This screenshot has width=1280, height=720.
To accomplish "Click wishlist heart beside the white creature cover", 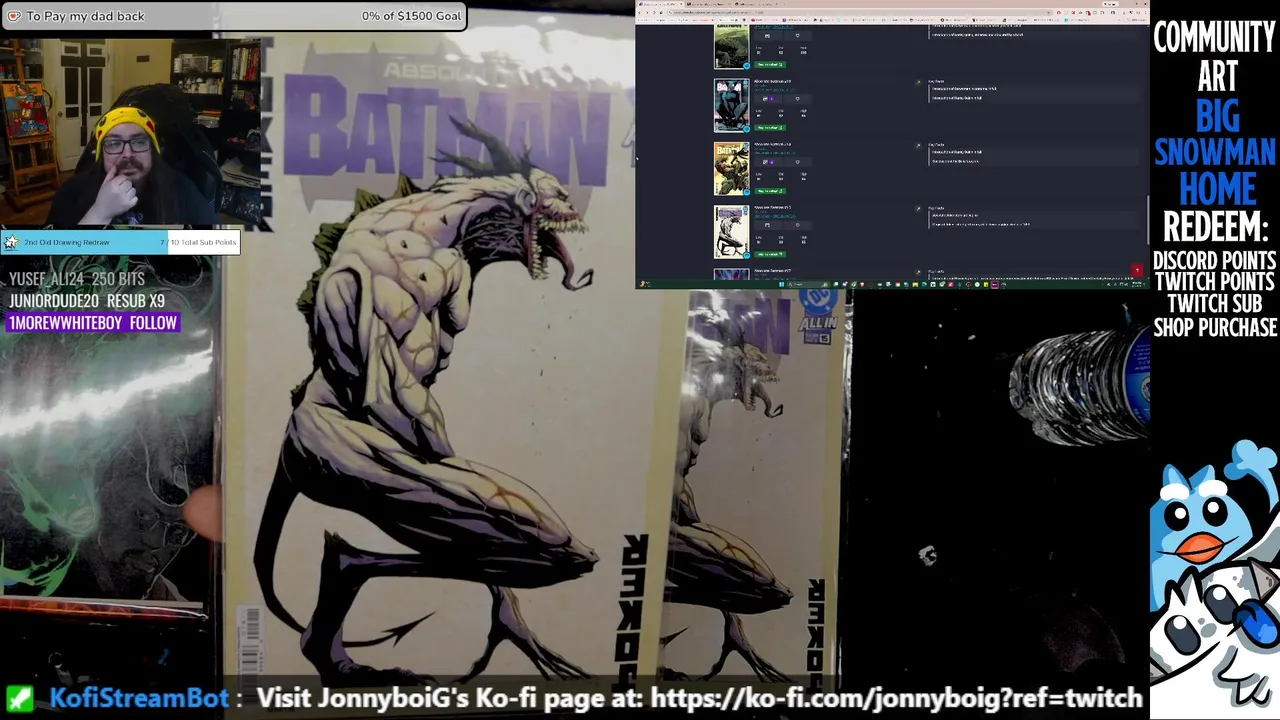I will (797, 225).
